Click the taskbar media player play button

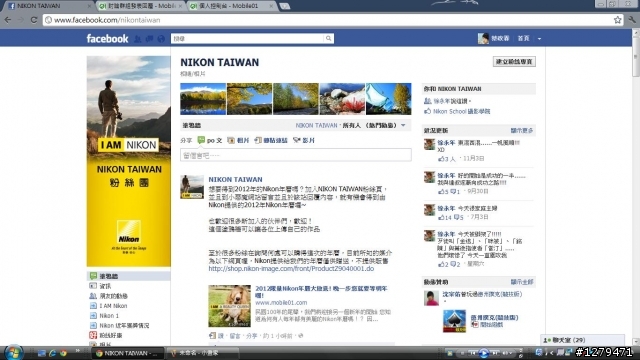pos(483,353)
